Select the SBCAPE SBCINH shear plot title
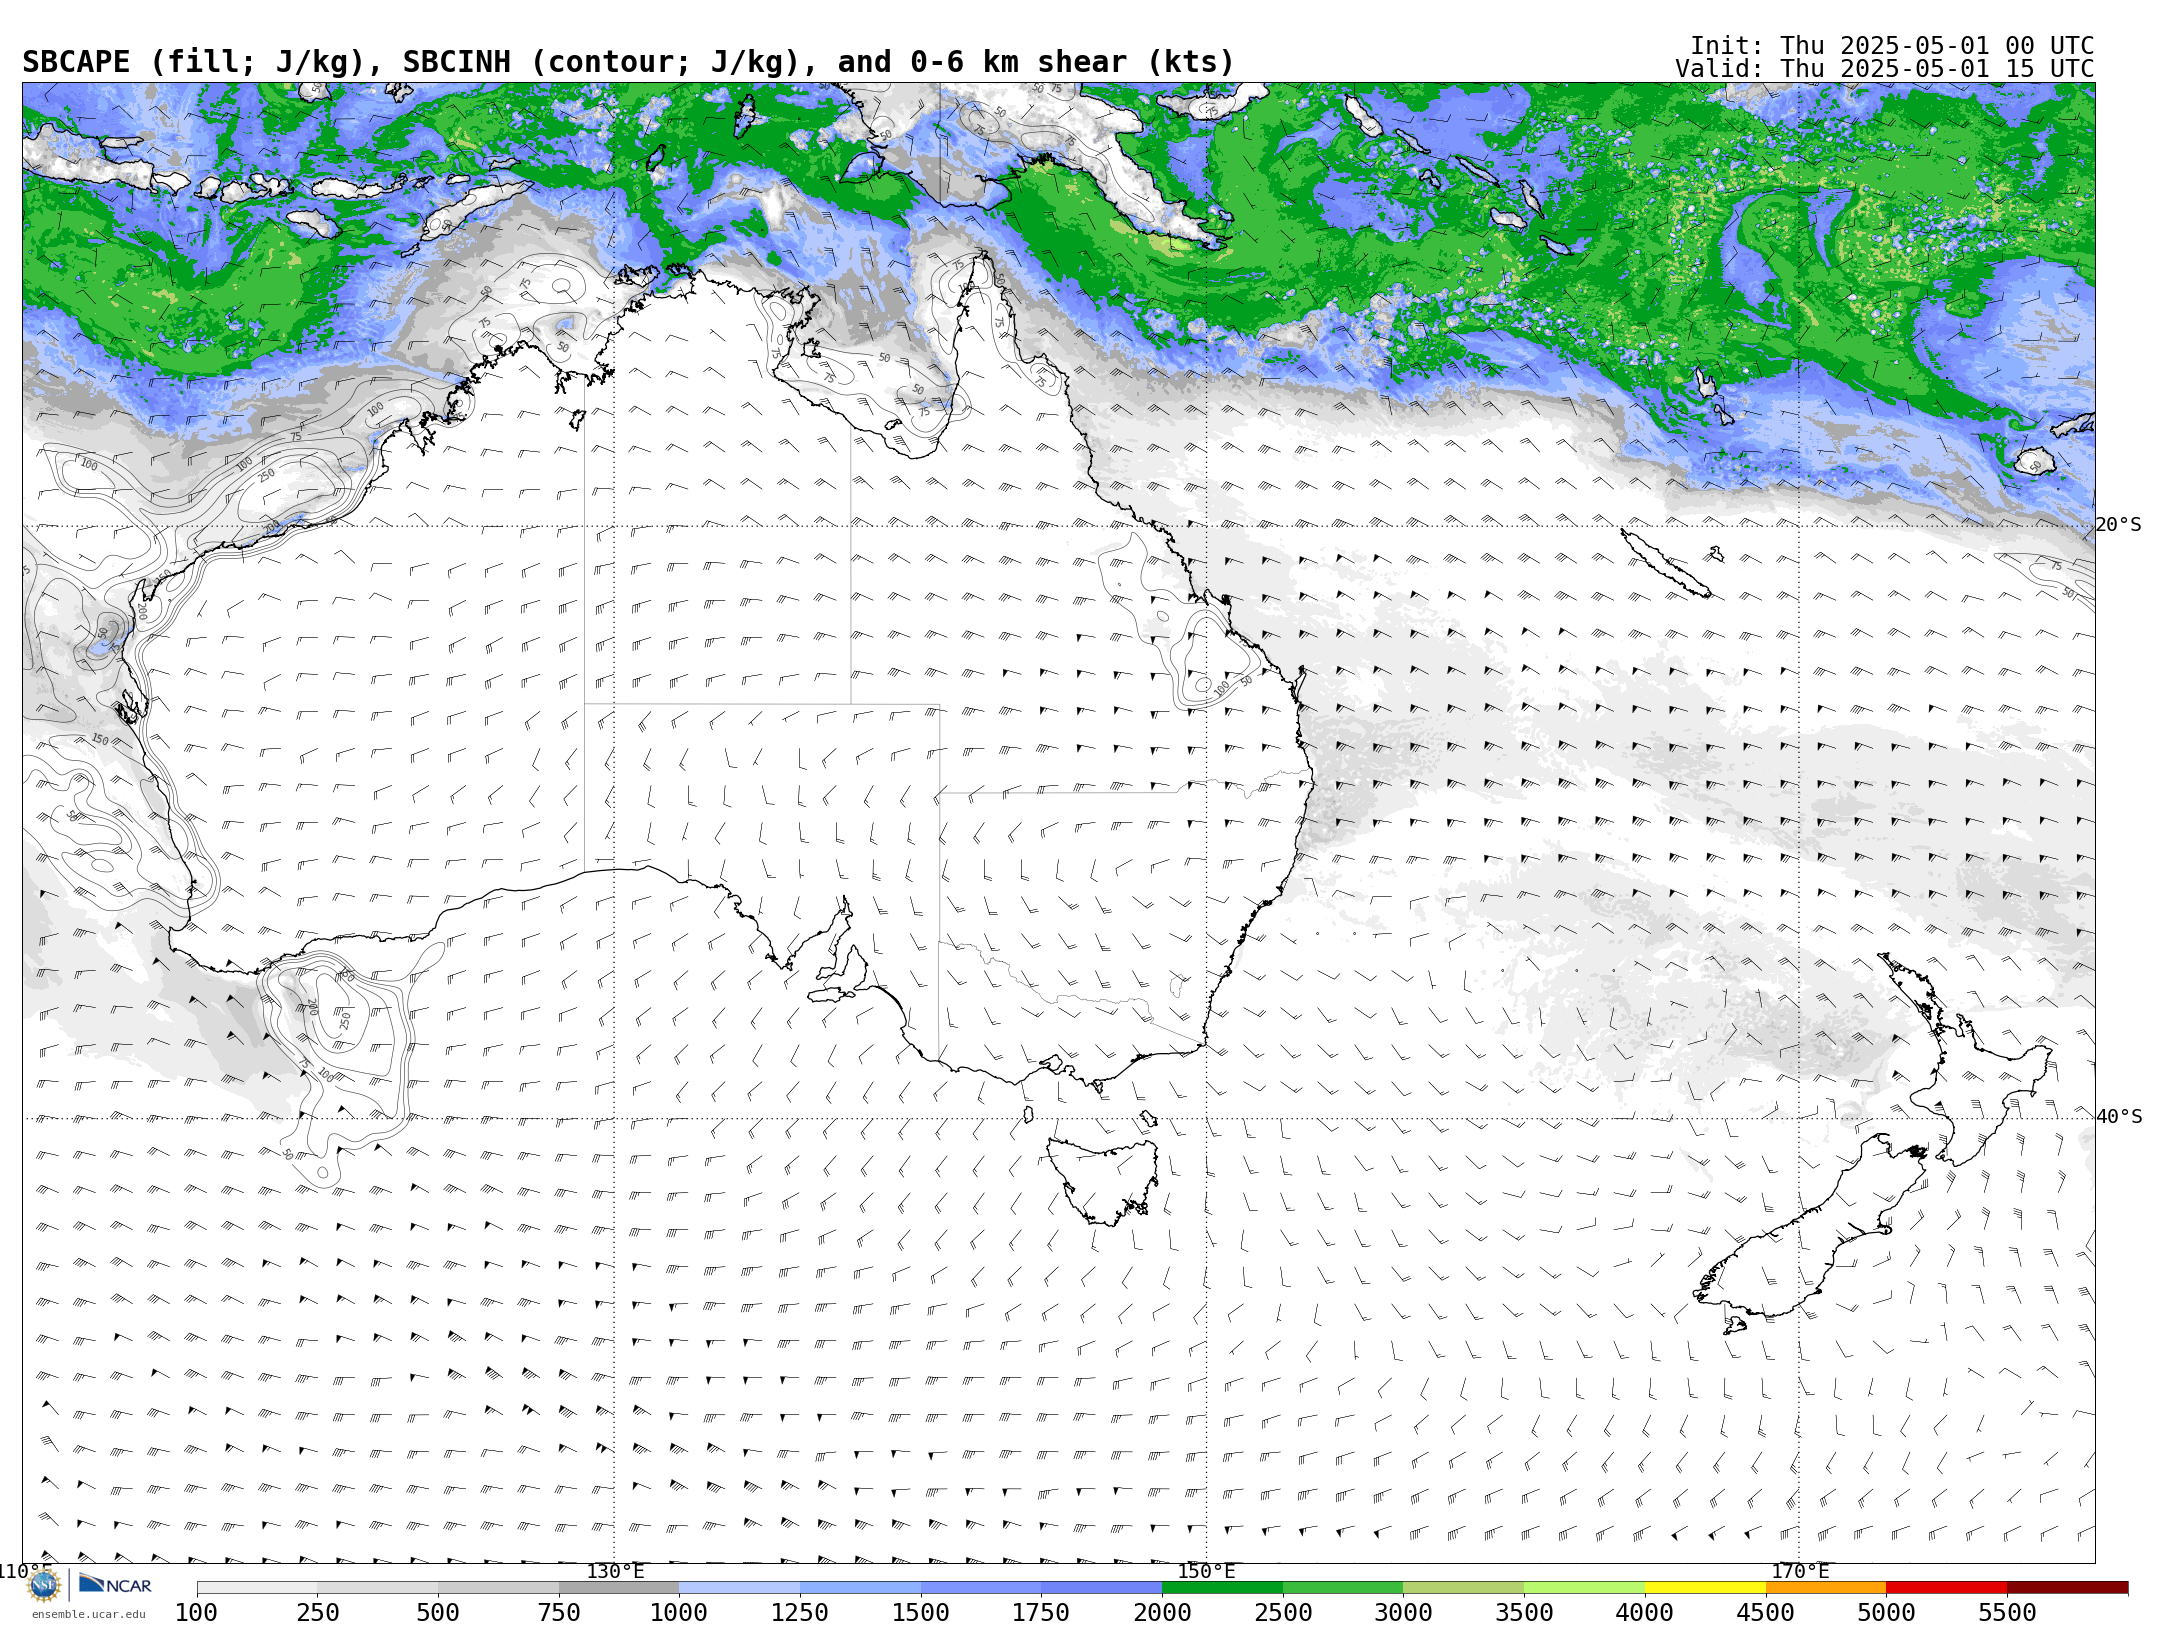 click(628, 62)
